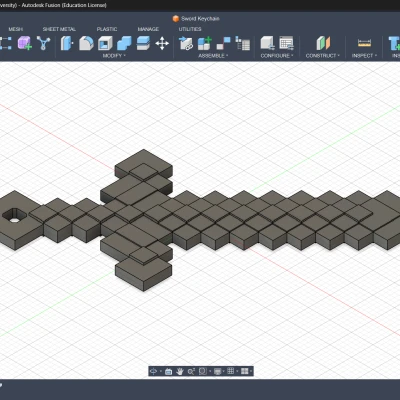Expand the MODIFY dropdown
The width and height of the screenshot is (400, 400).
coord(114,56)
